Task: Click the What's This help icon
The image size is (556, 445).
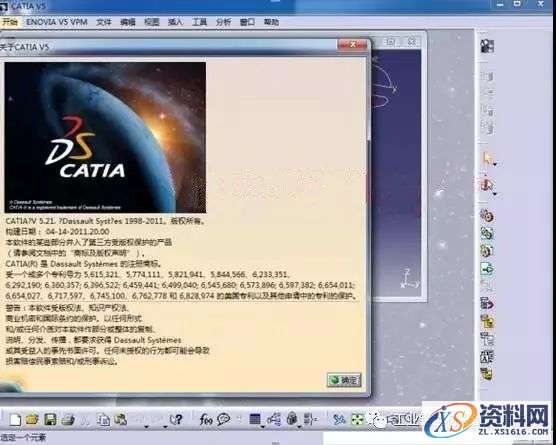Action: 176,420
